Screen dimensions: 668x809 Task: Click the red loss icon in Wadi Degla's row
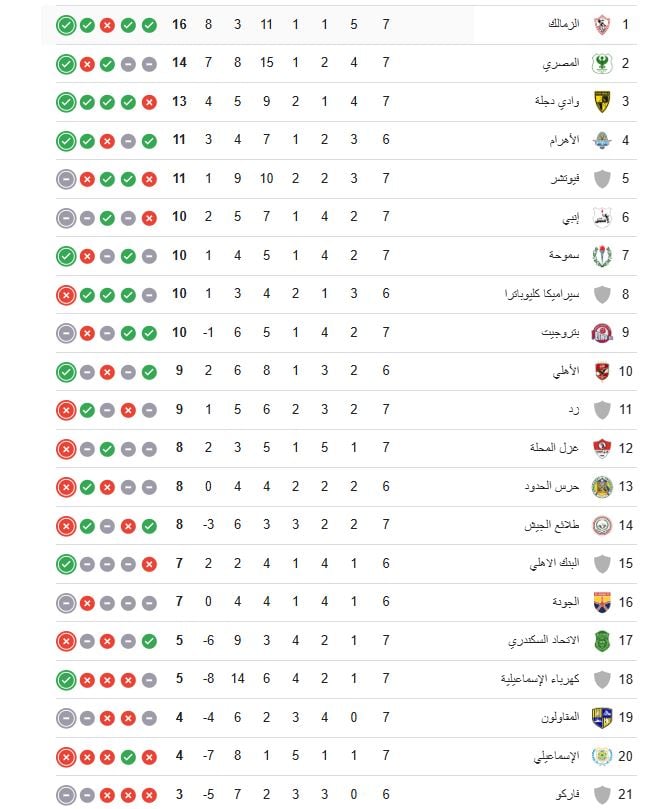(149, 102)
